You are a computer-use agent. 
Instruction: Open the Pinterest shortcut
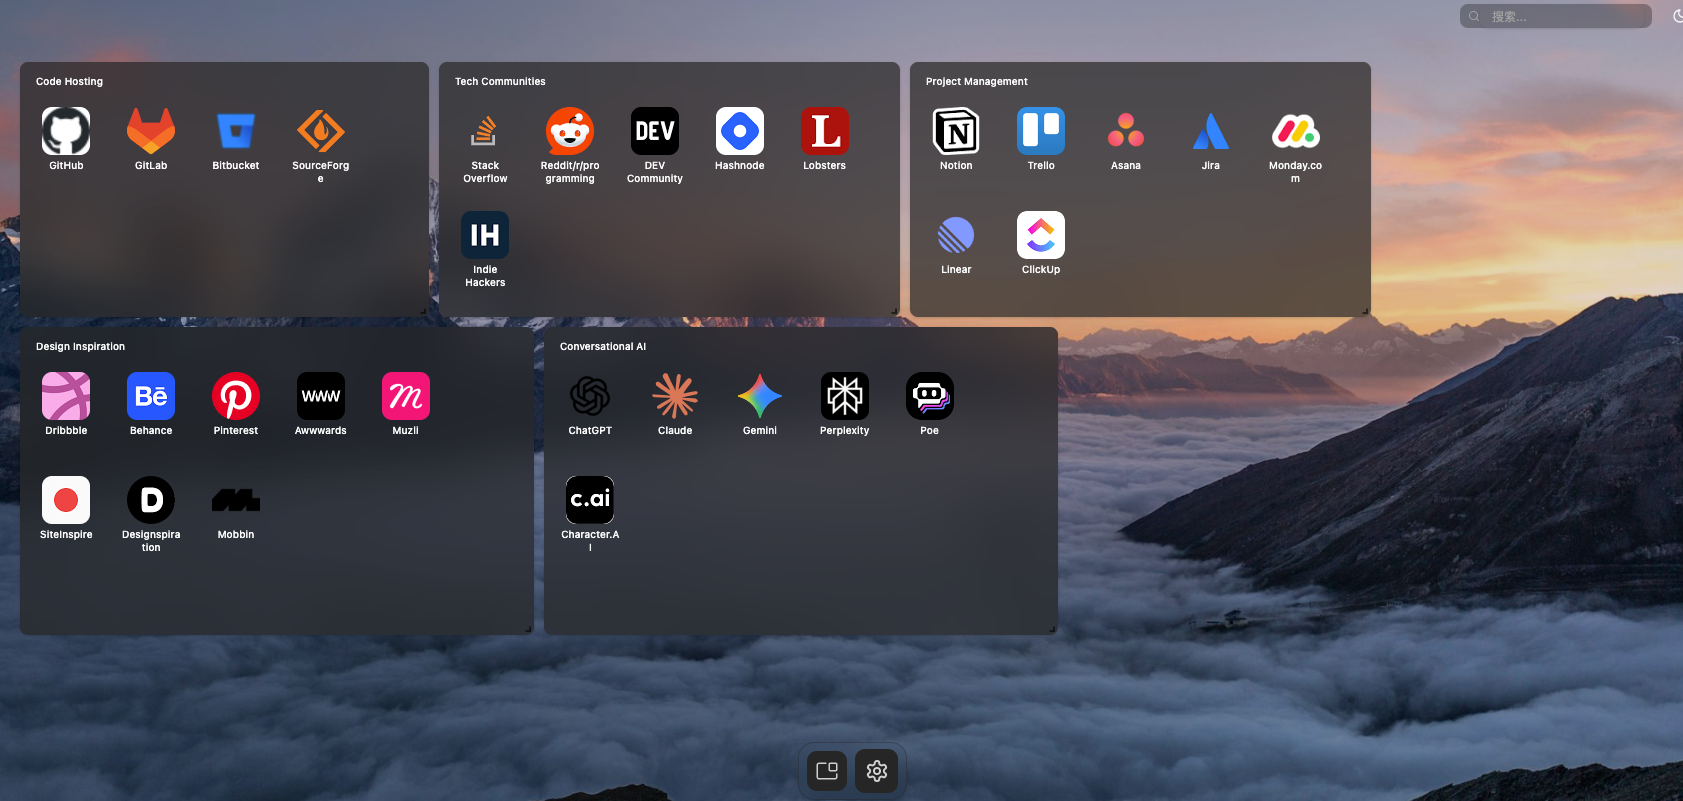[236, 396]
